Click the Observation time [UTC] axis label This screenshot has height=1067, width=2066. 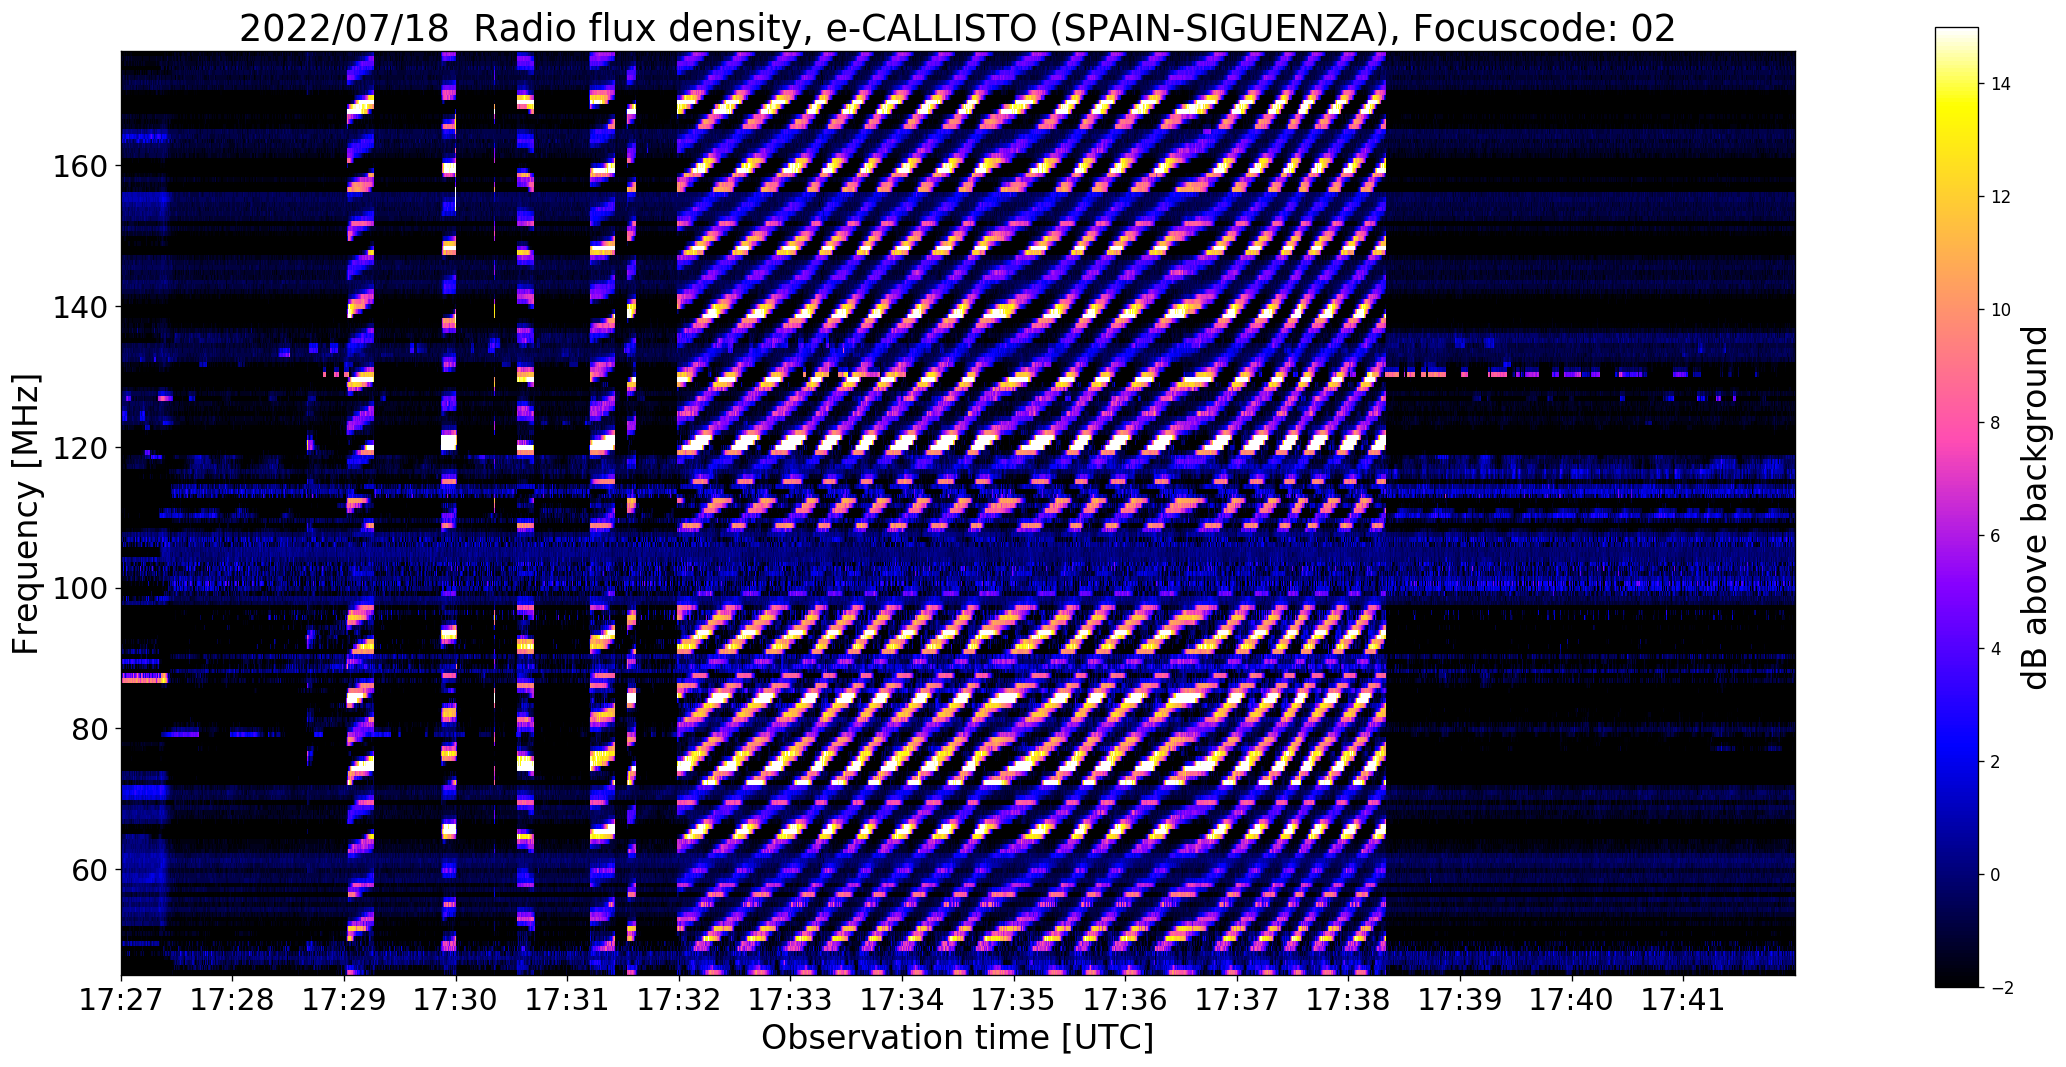(x=957, y=1037)
